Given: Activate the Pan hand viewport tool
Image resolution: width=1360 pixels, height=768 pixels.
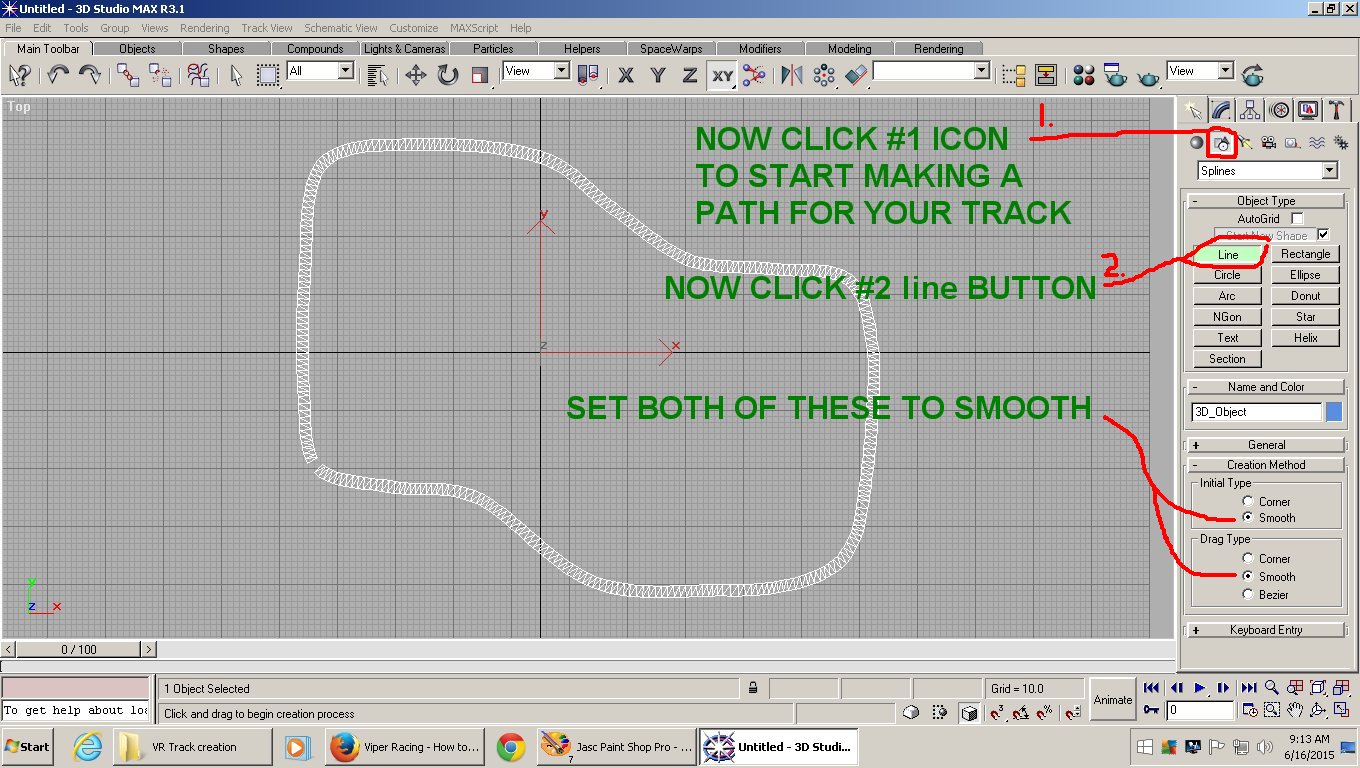Looking at the screenshot, I should point(1295,710).
